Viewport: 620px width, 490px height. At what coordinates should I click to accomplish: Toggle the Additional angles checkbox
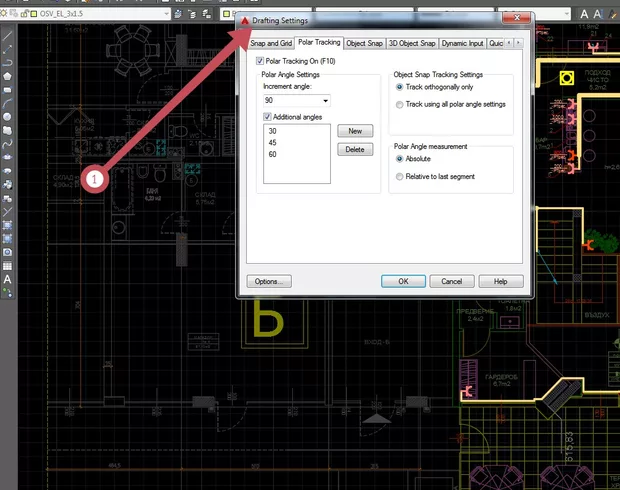point(267,117)
